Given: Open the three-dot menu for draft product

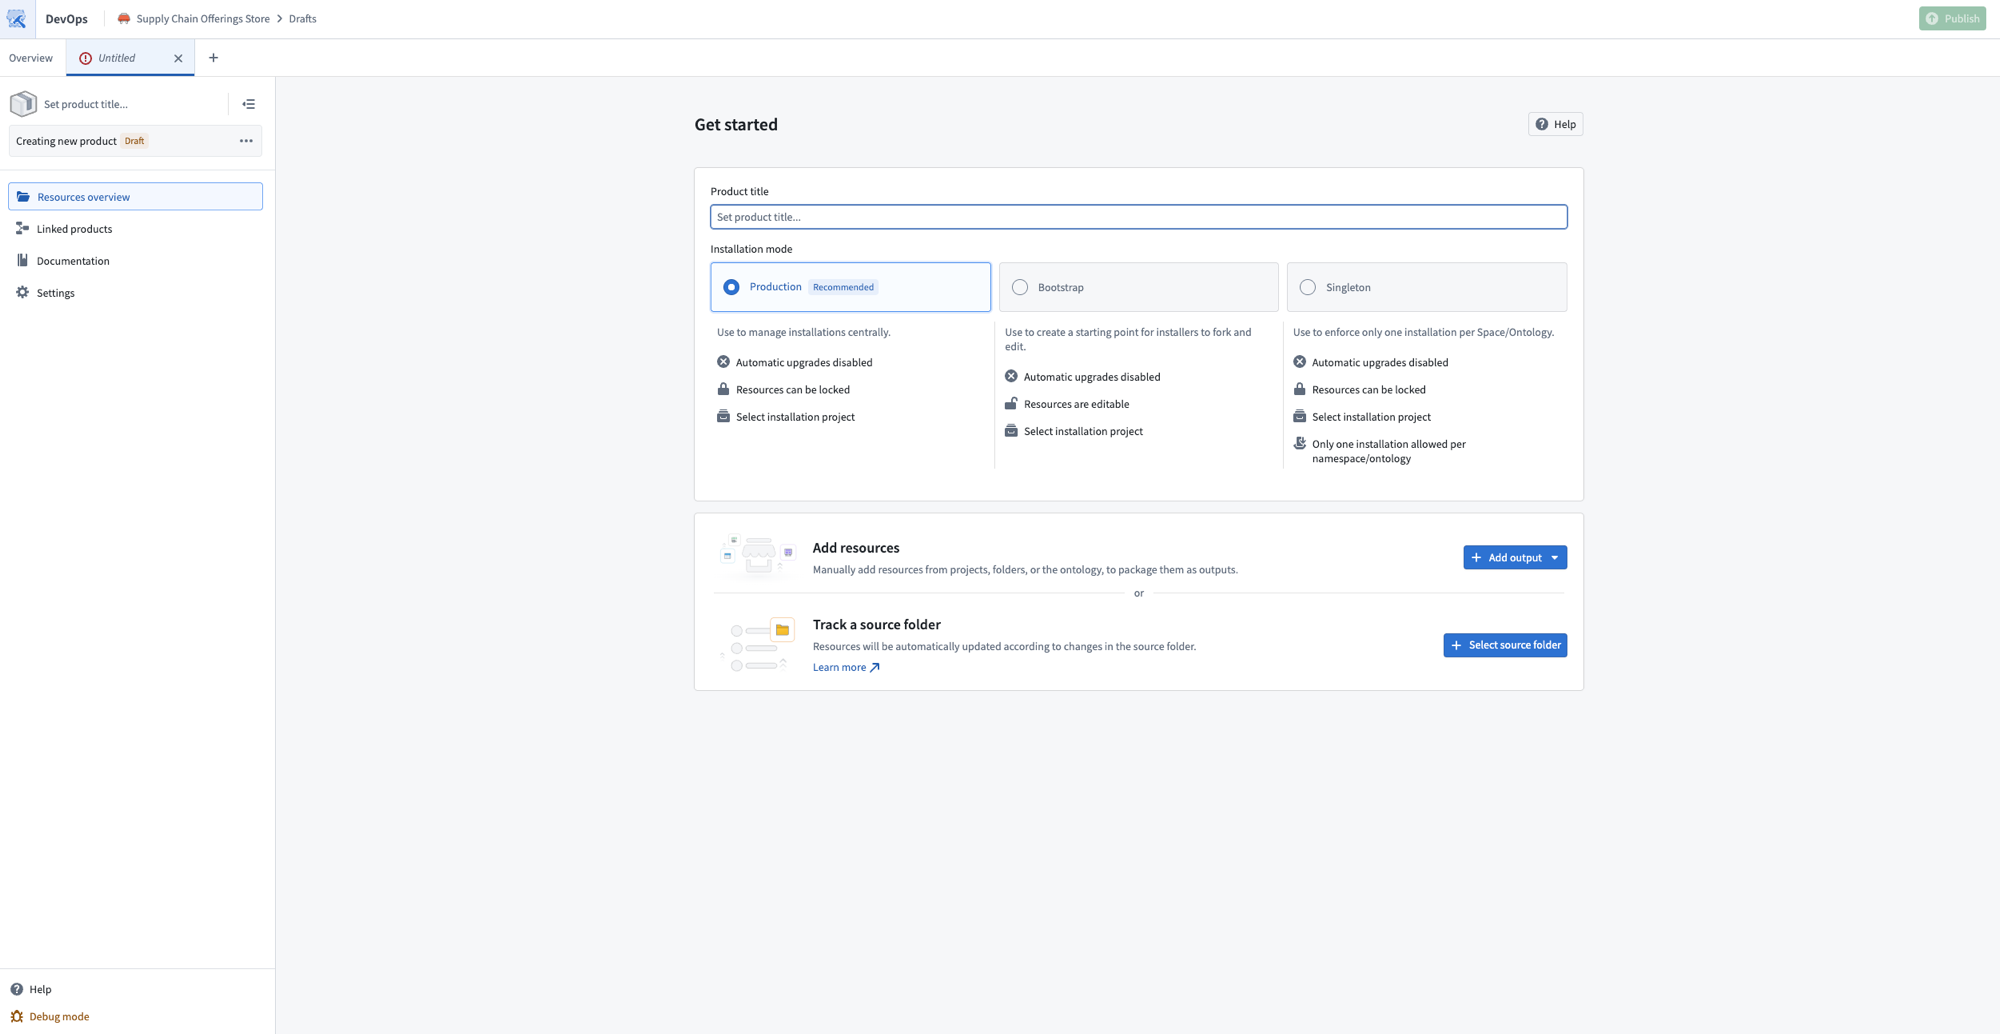Looking at the screenshot, I should coord(246,141).
